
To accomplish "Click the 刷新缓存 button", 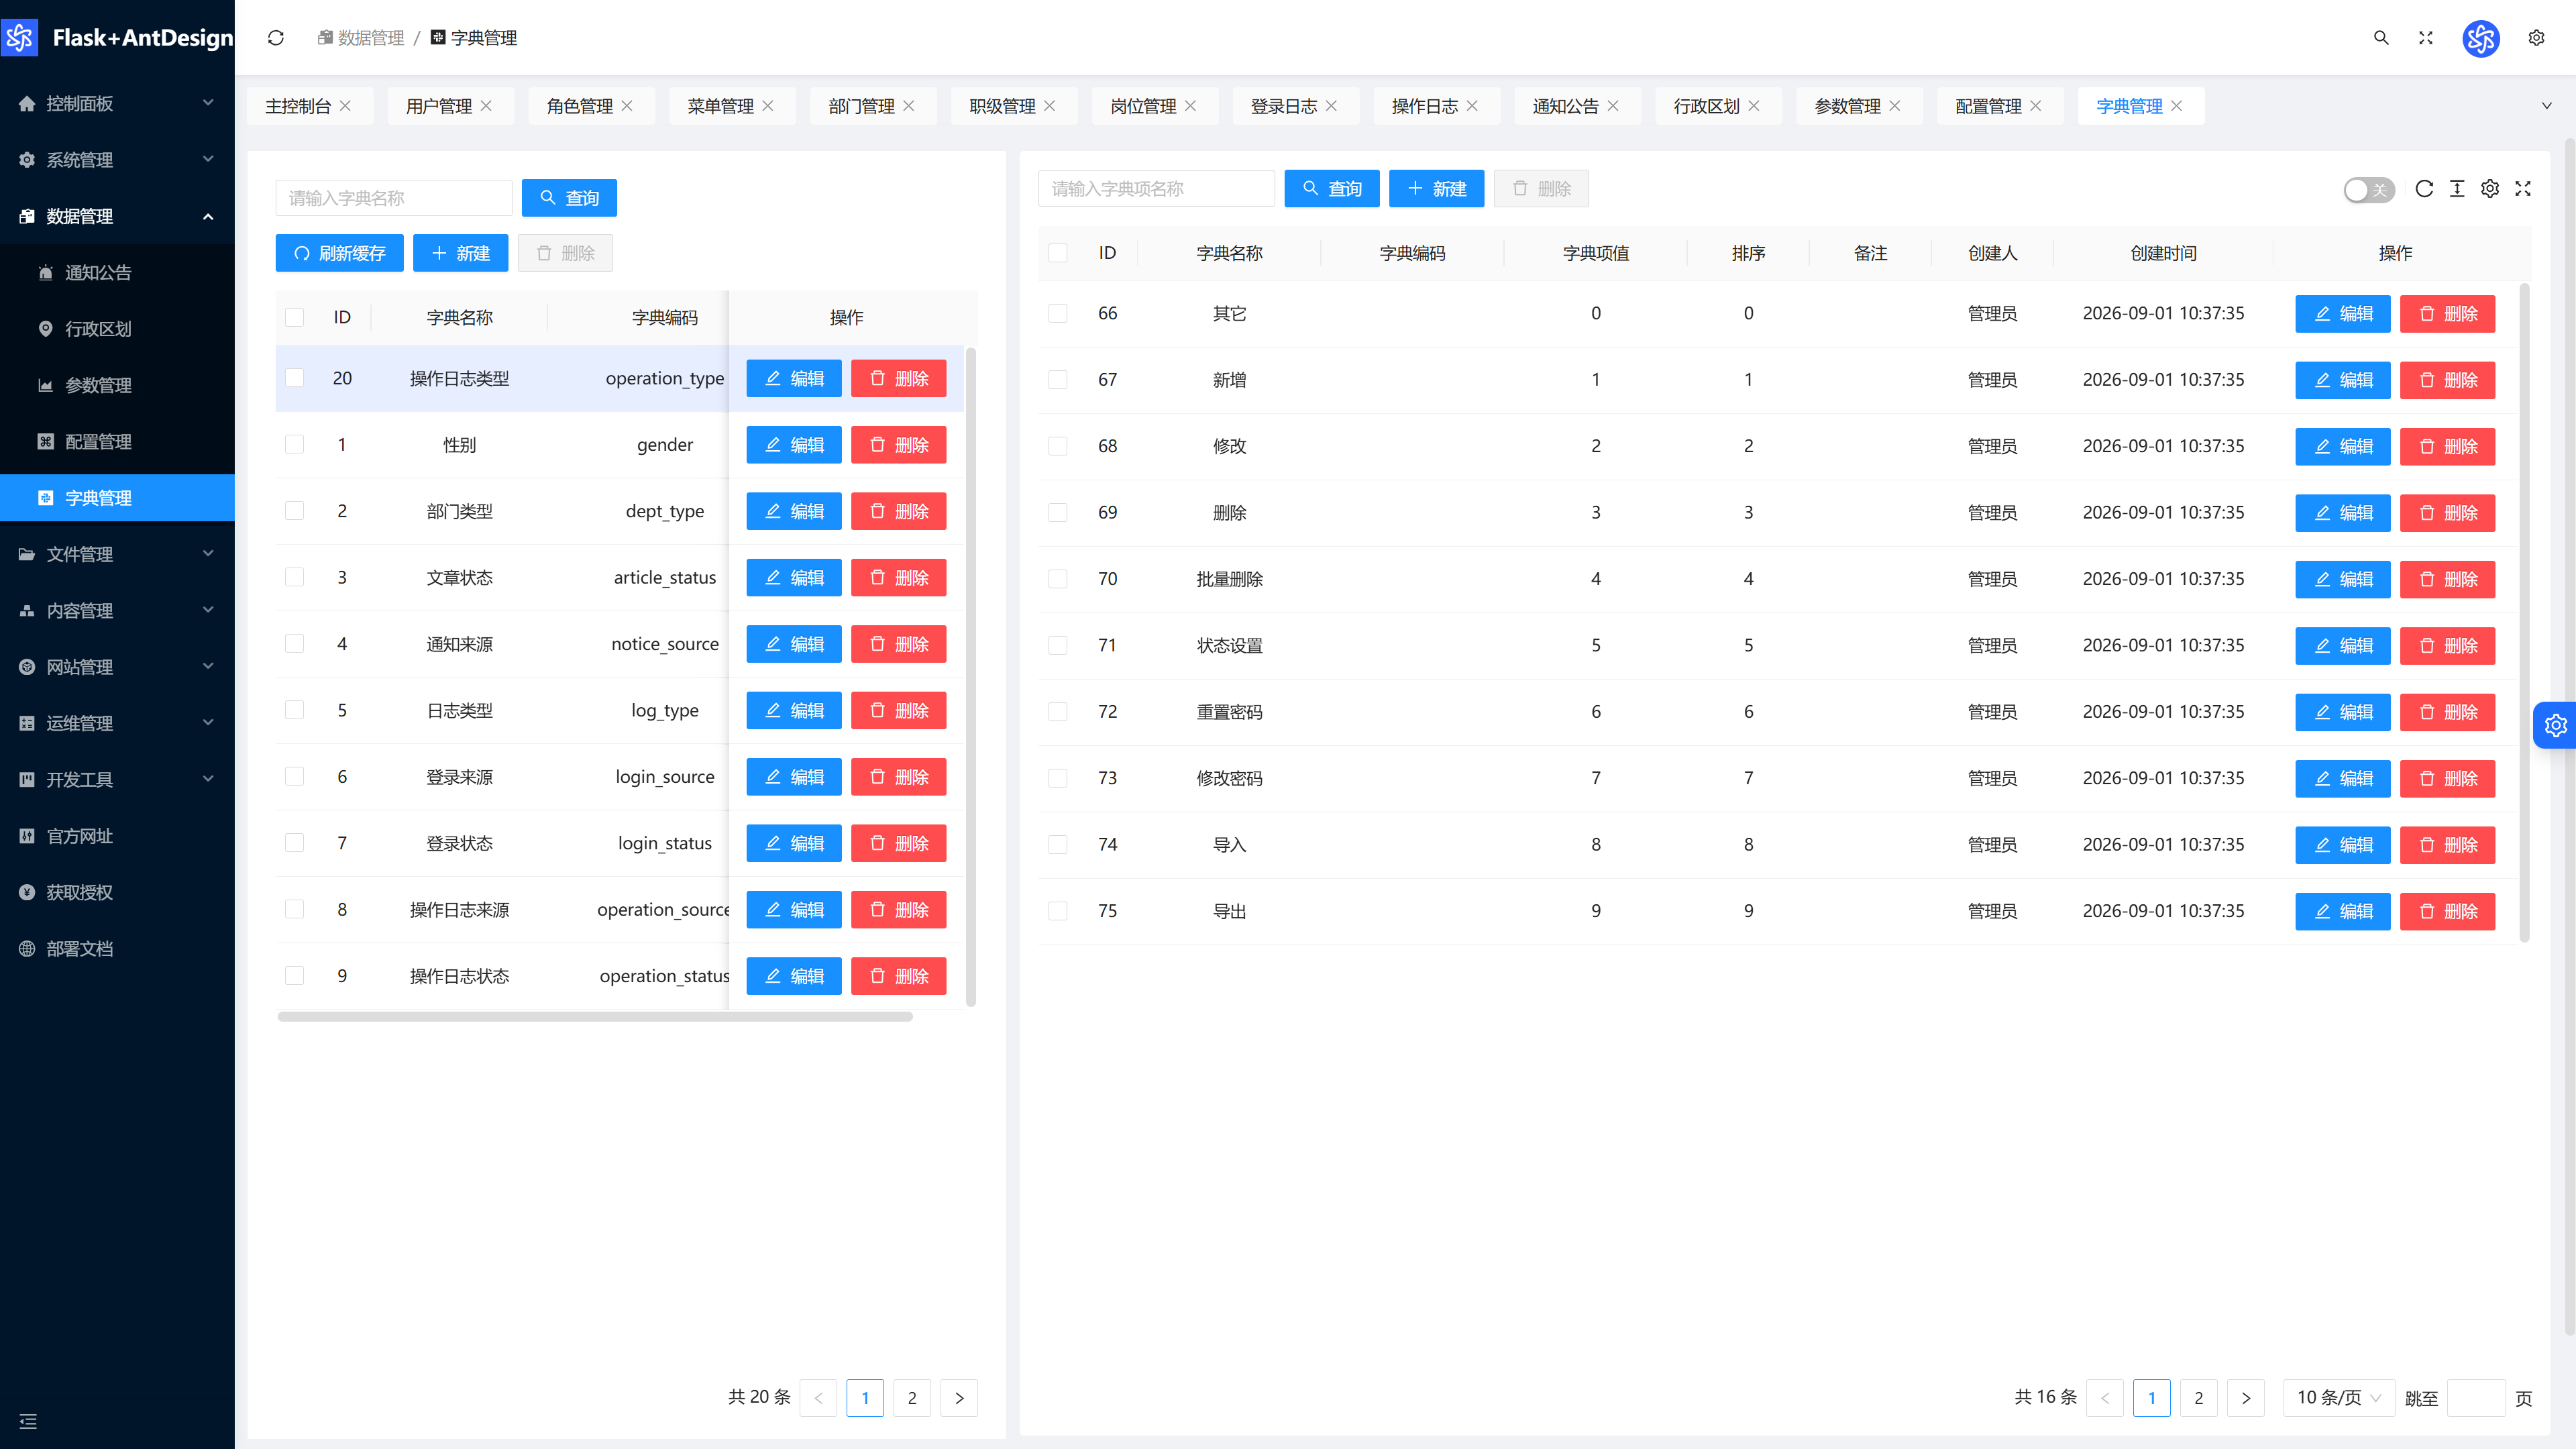I will point(339,253).
